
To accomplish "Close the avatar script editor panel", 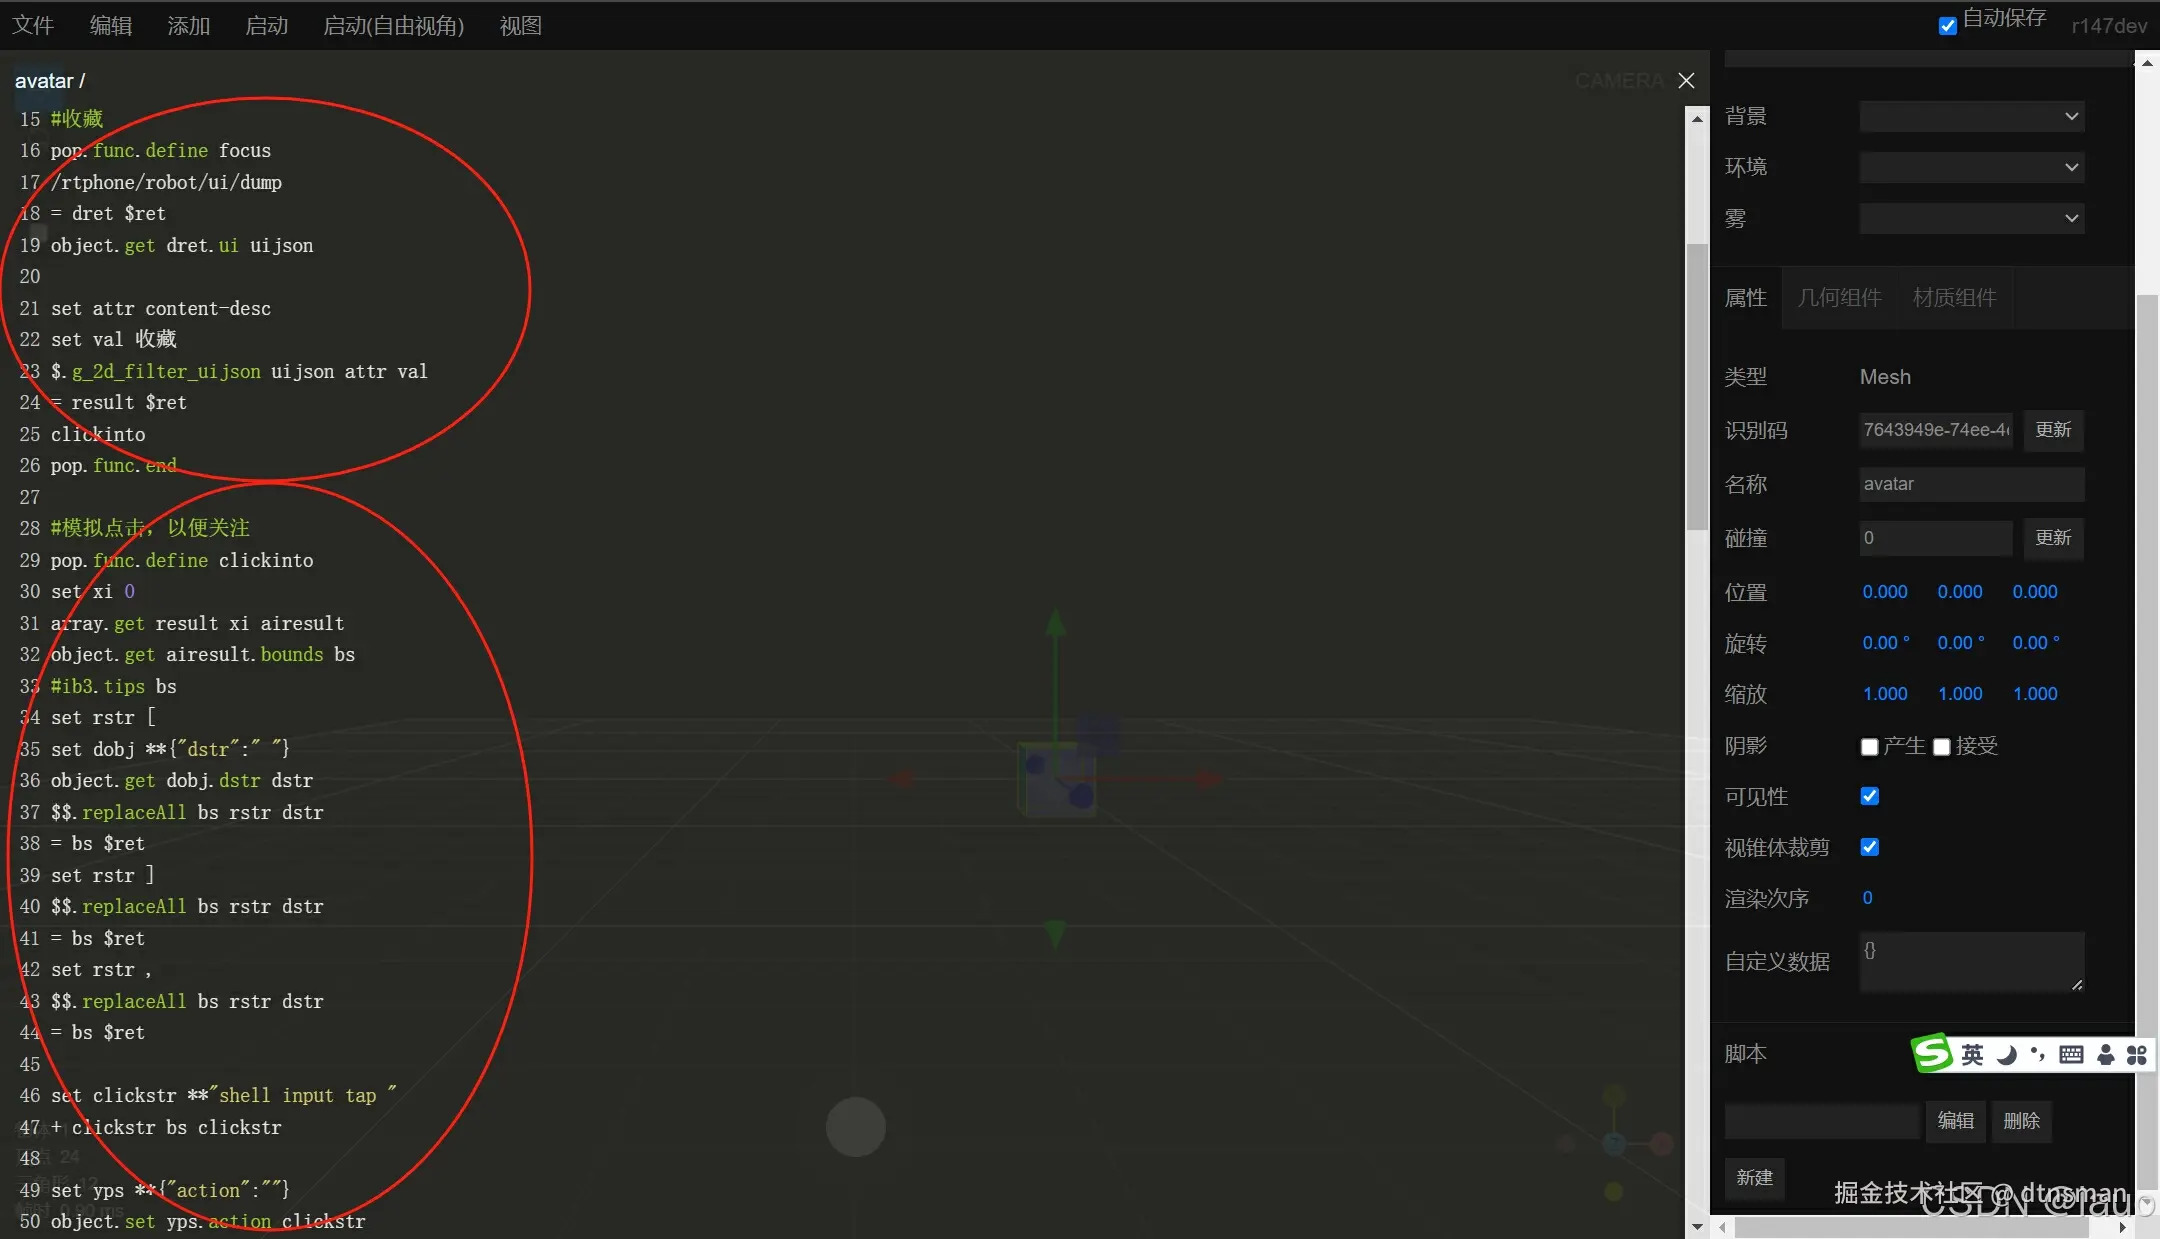I will click(x=1686, y=80).
